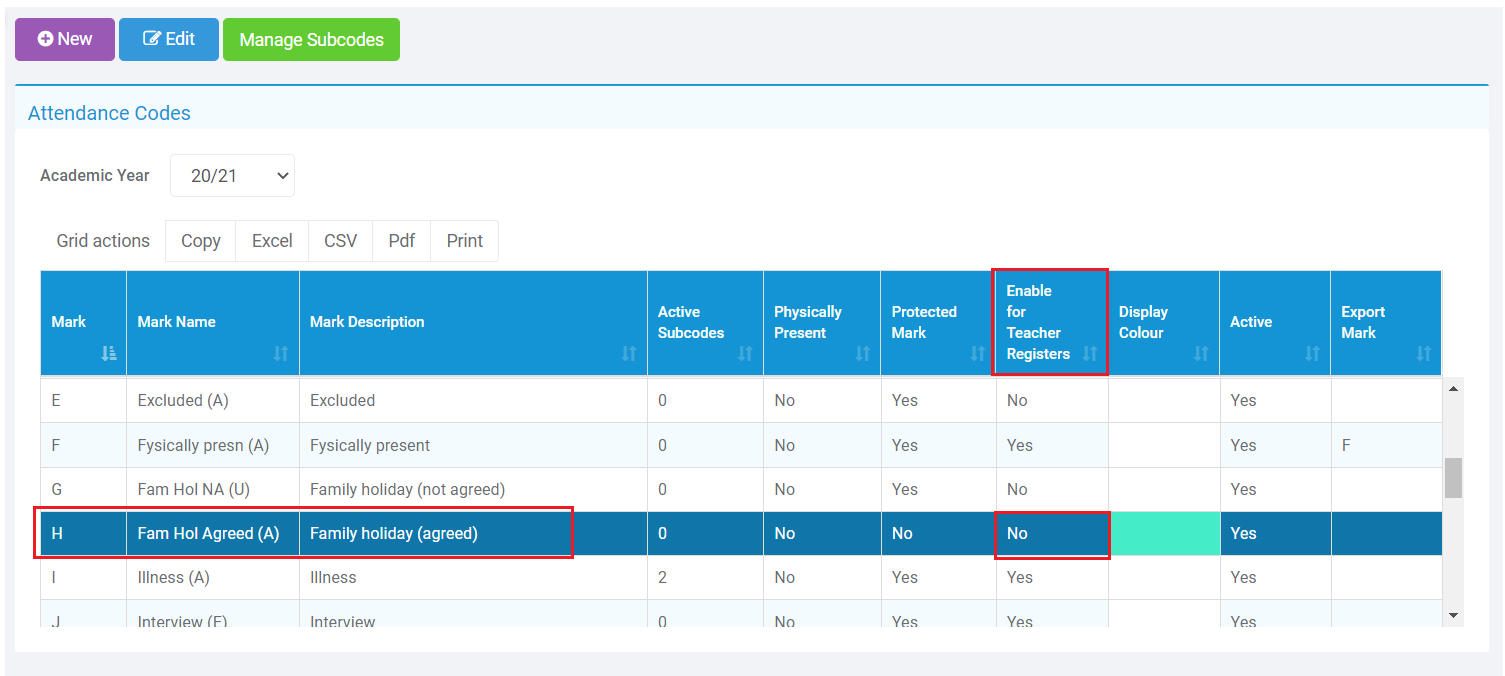Sort by Mark Description using arrows icon
The height and width of the screenshot is (676, 1505).
click(629, 353)
